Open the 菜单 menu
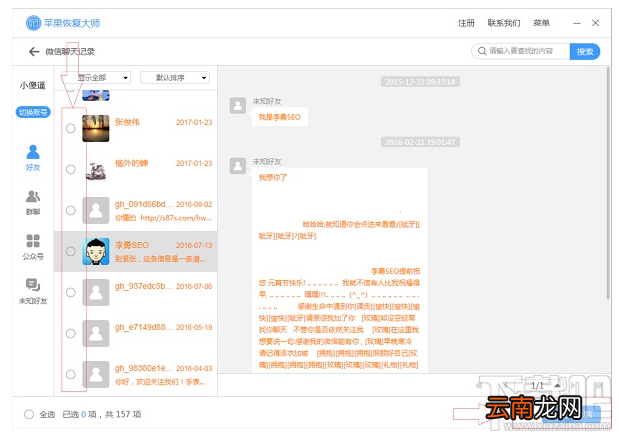Viewport: 619px width, 436px height. 541,23
